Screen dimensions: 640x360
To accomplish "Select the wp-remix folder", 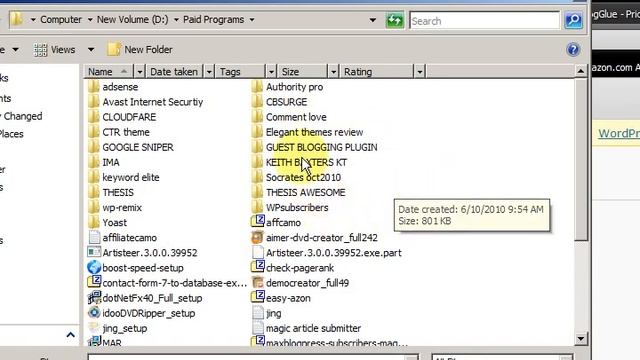I will pos(115,208).
